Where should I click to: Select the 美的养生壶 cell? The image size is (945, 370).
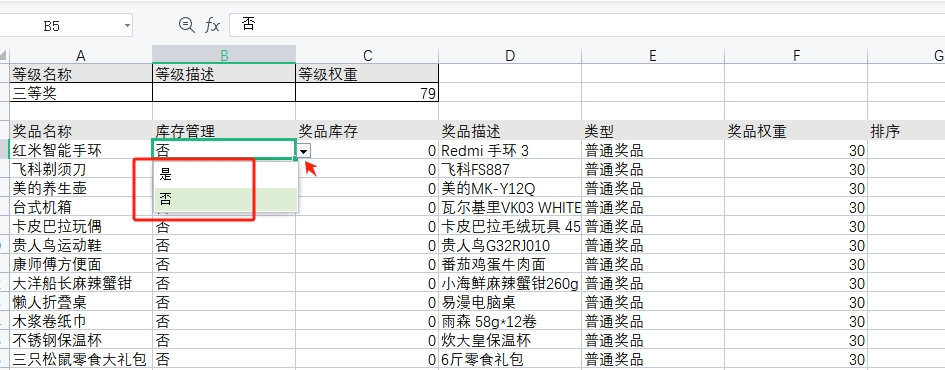(x=81, y=188)
